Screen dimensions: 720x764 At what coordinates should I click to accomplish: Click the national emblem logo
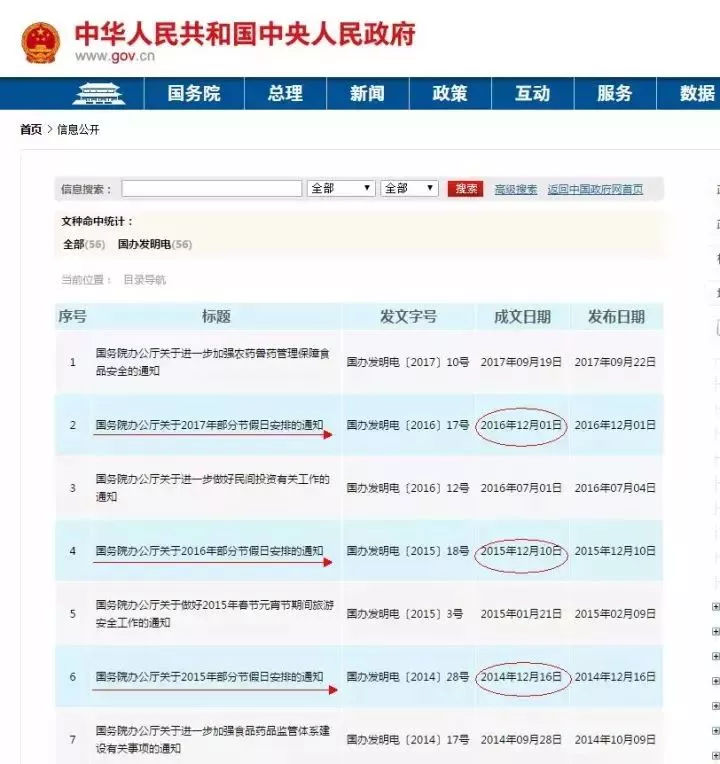tap(40, 40)
